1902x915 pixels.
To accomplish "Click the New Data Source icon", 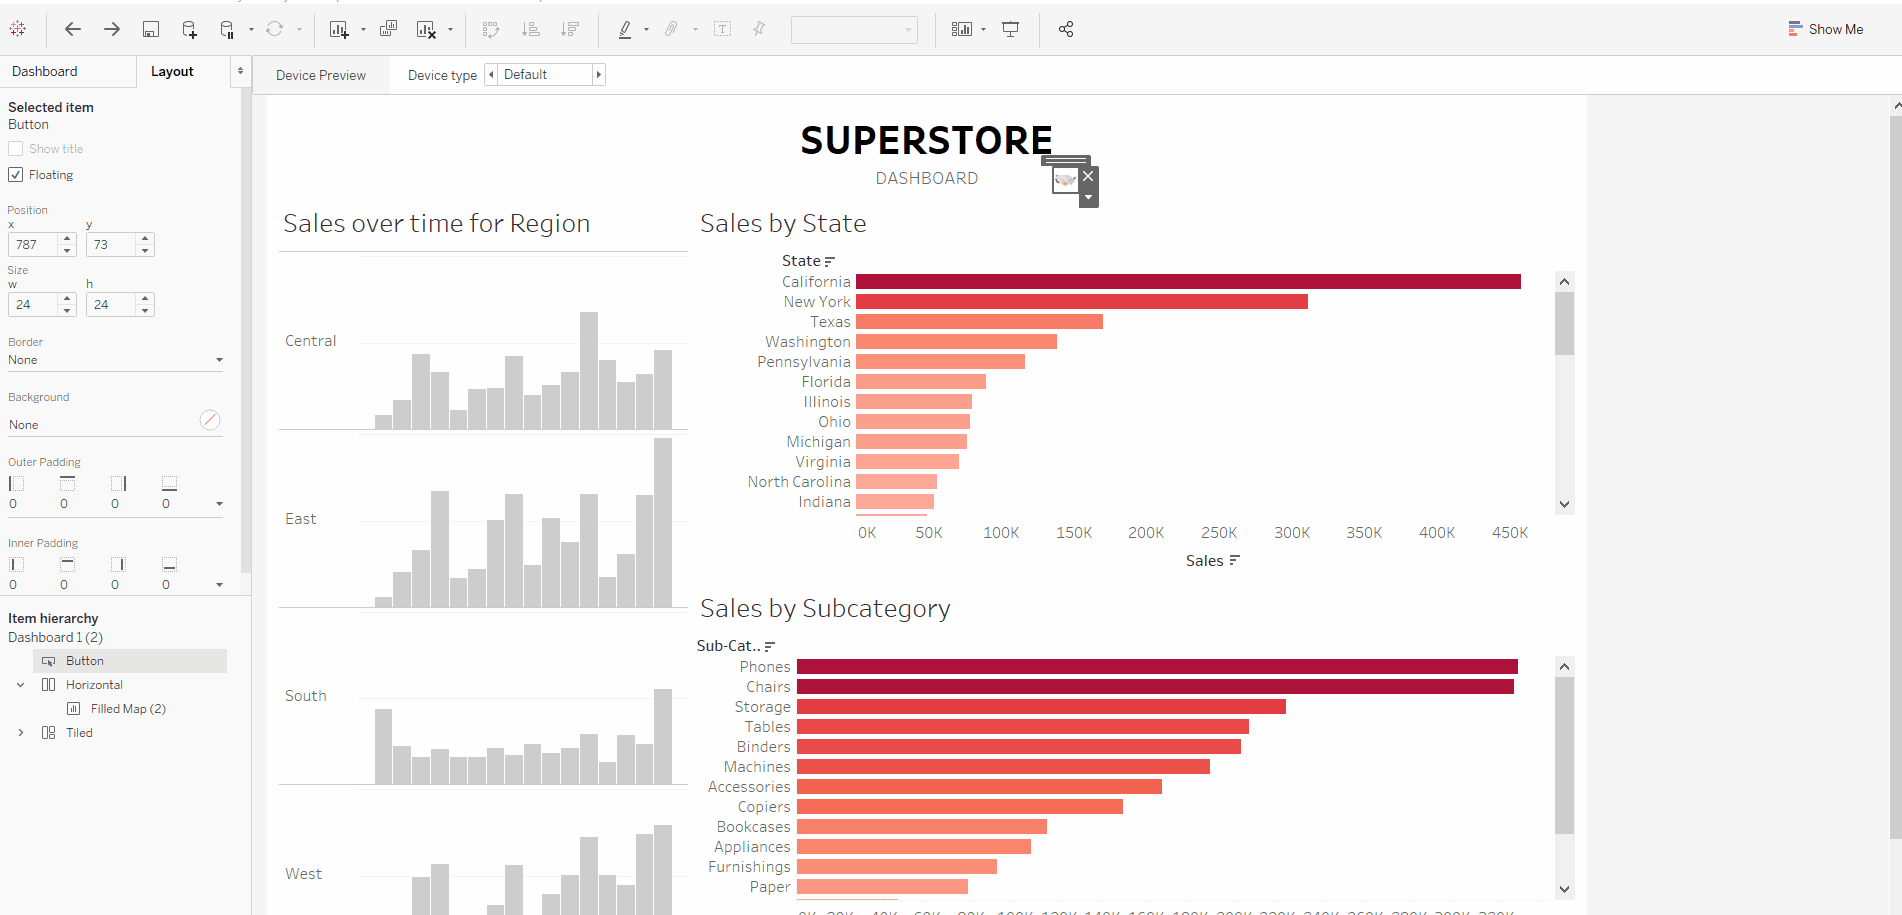I will click(189, 30).
